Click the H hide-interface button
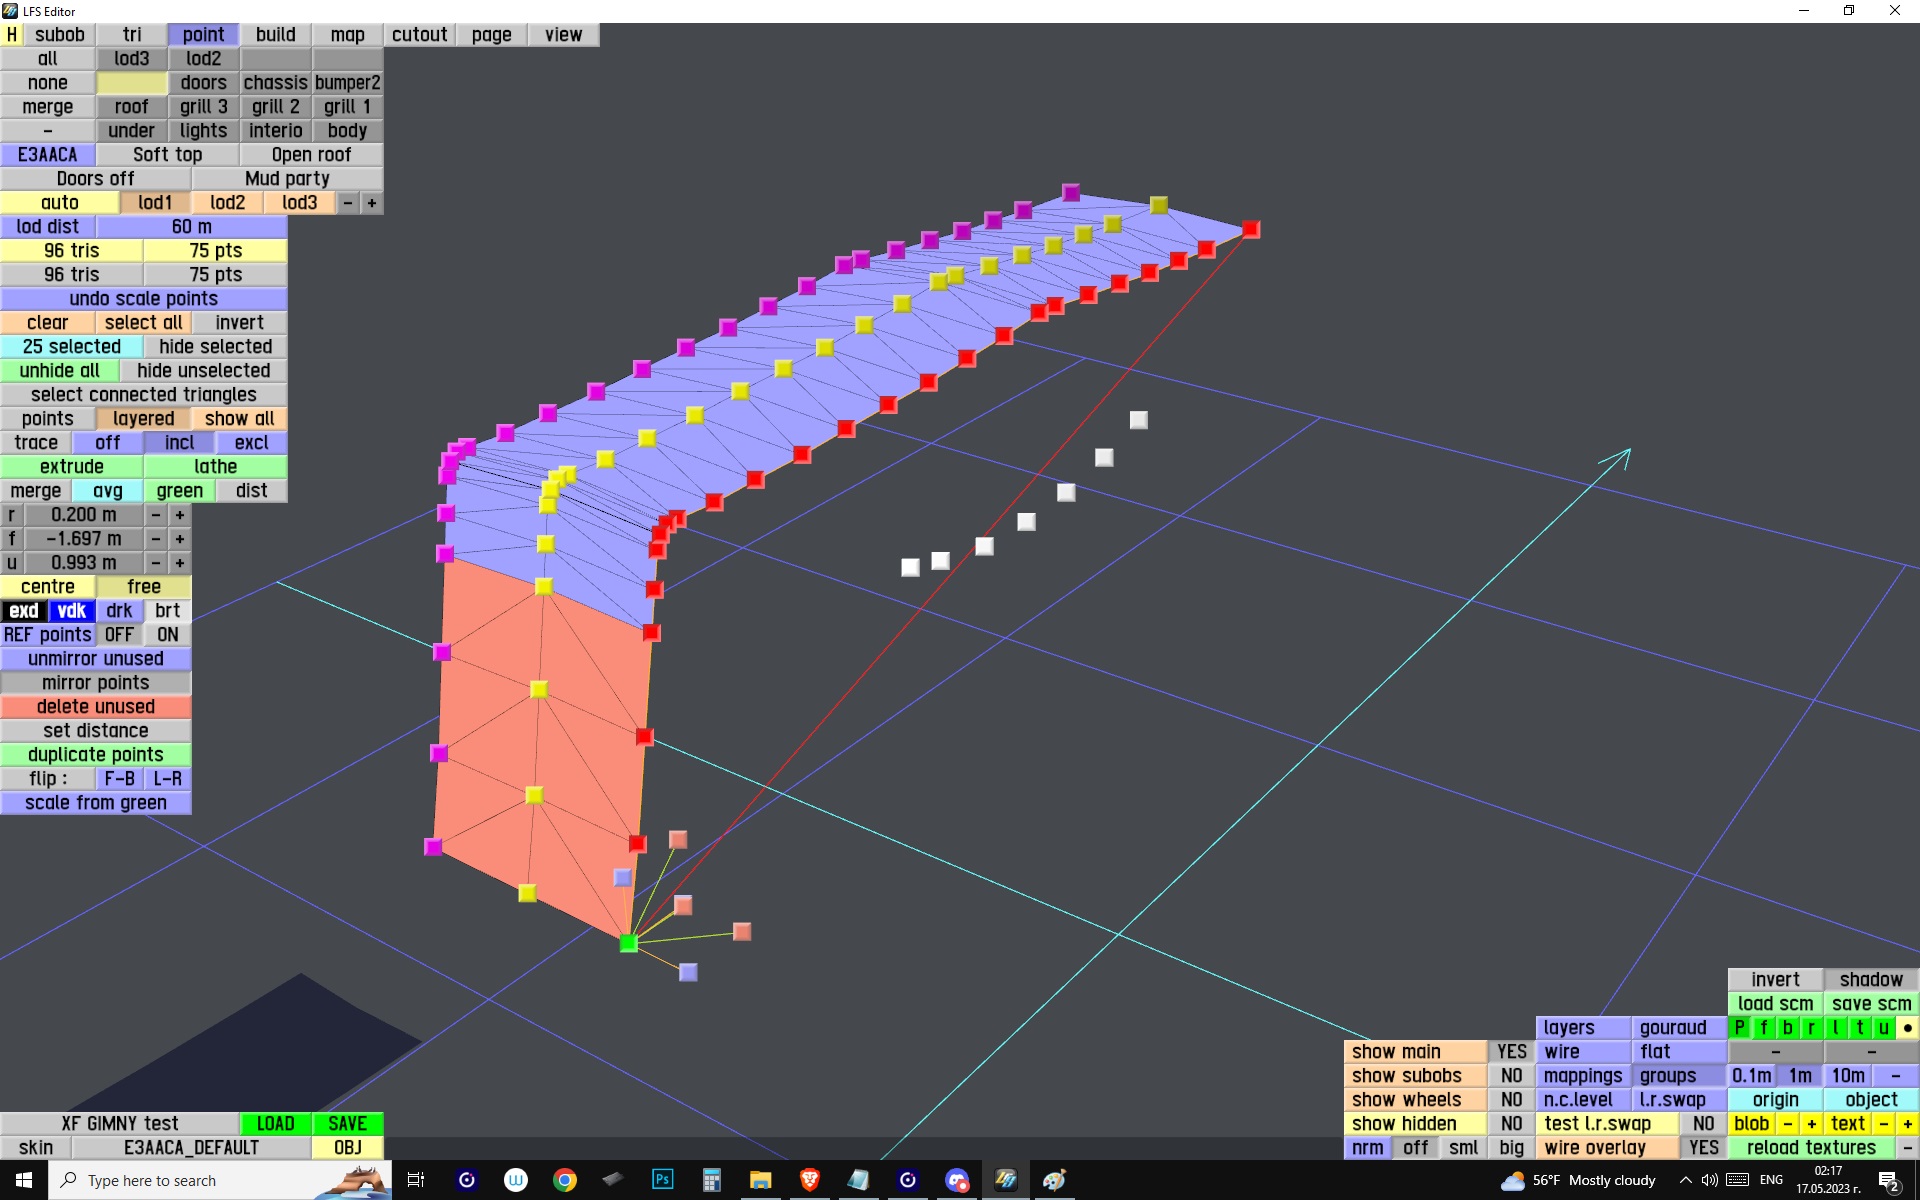This screenshot has height=1200, width=1920. pos(12,34)
